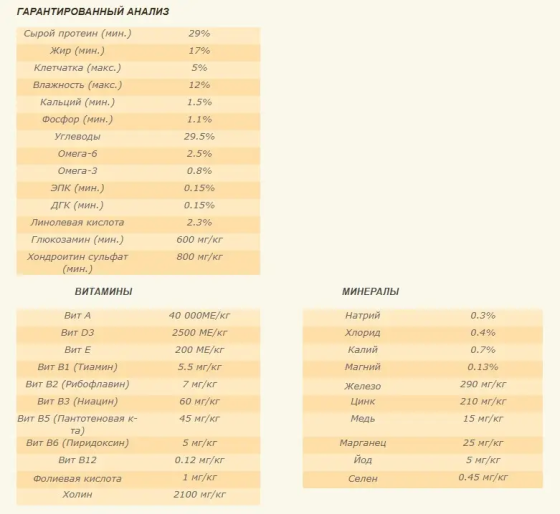Select the Клетчатка (макс.) label
This screenshot has width=560, height=514.
point(78,68)
